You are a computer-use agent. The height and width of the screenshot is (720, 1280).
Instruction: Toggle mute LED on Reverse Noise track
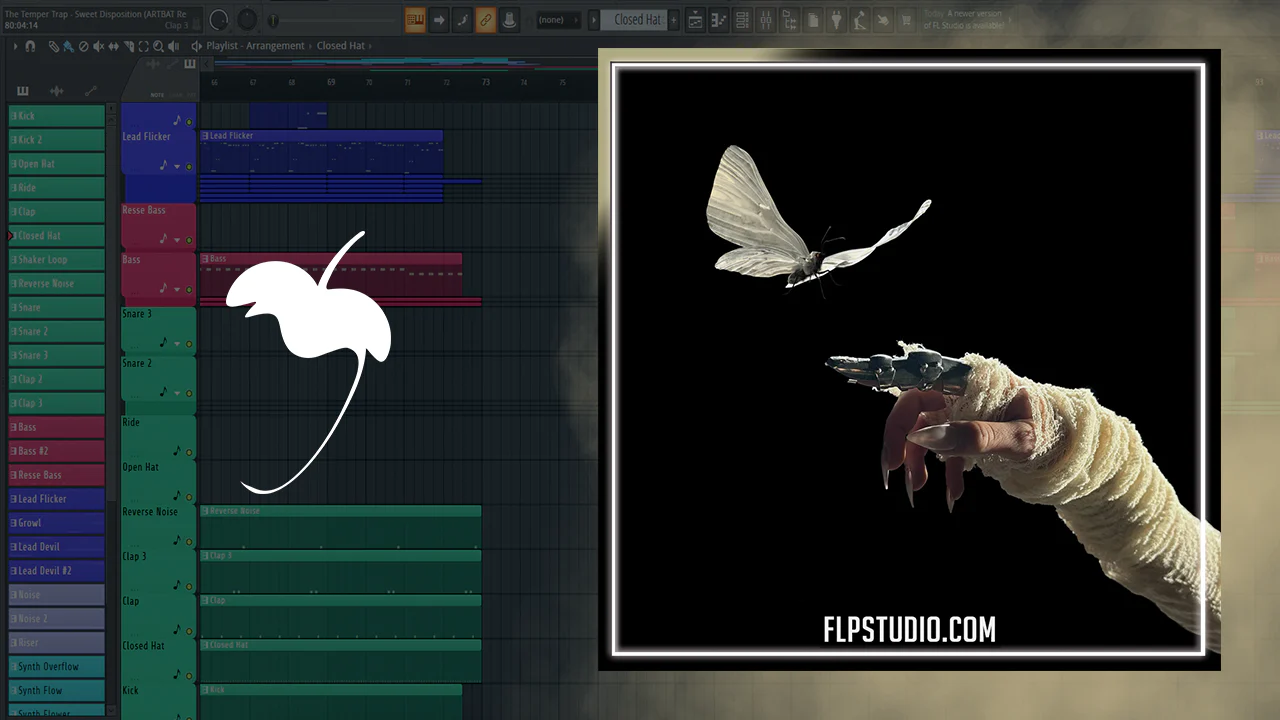[x=189, y=541]
